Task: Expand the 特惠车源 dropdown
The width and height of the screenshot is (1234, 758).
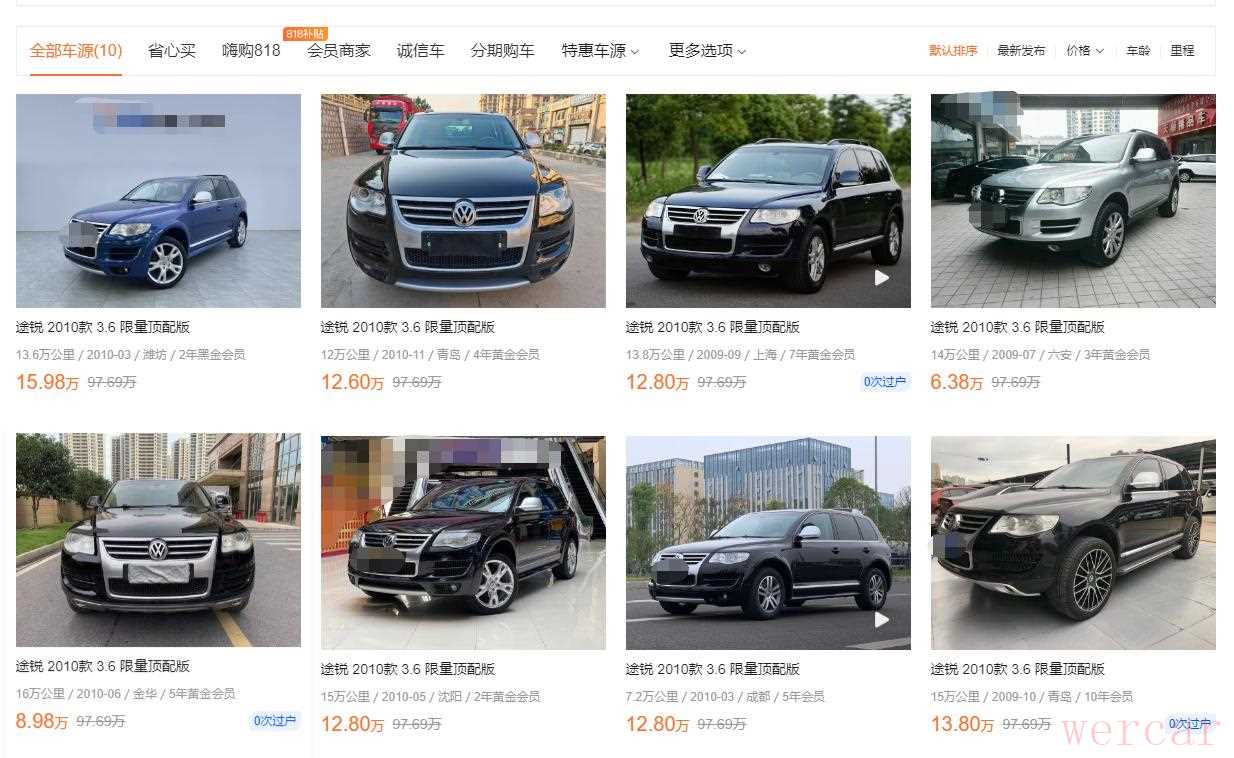Action: coord(600,51)
